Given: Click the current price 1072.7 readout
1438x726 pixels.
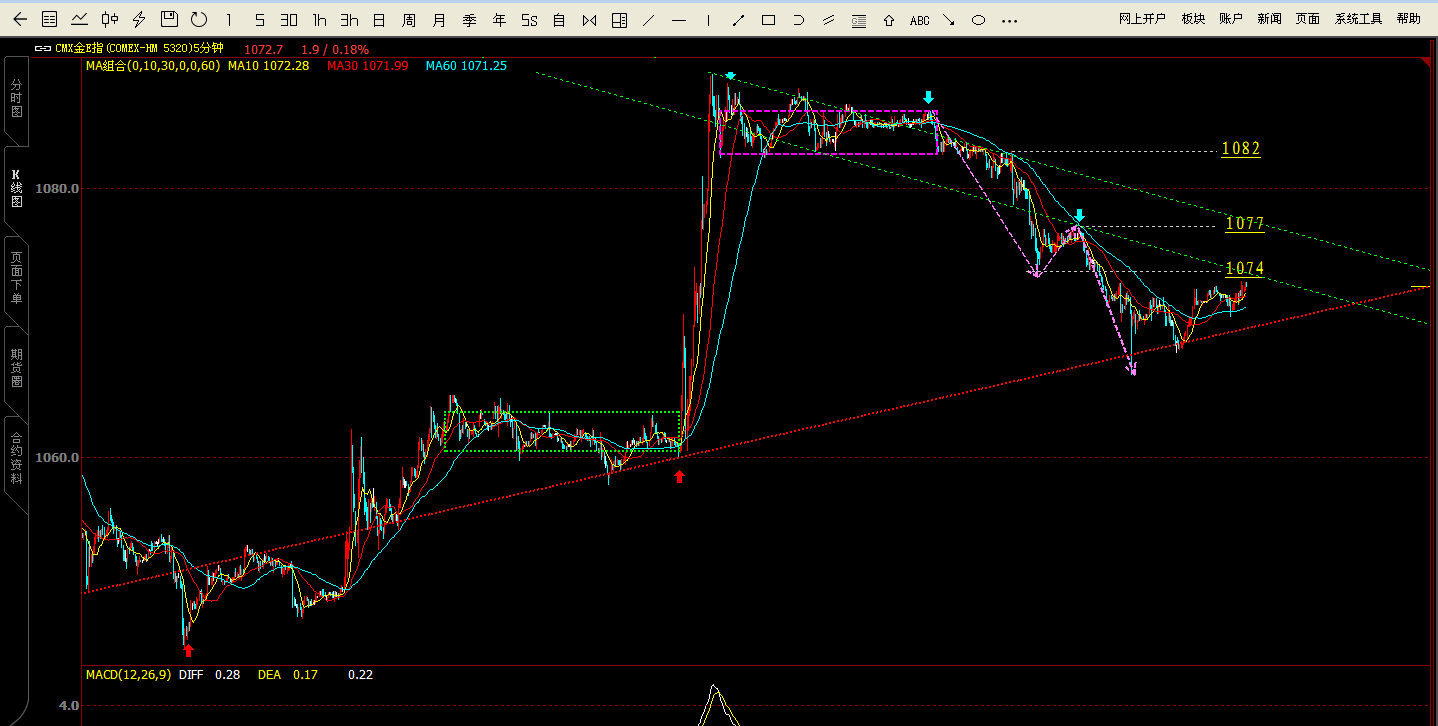Looking at the screenshot, I should tap(263, 49).
